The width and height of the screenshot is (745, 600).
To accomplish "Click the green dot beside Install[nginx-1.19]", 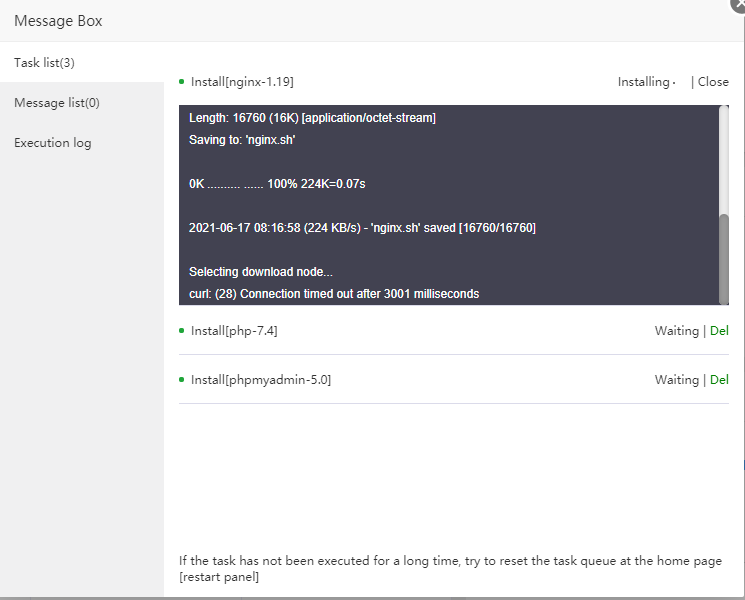I will (182, 82).
